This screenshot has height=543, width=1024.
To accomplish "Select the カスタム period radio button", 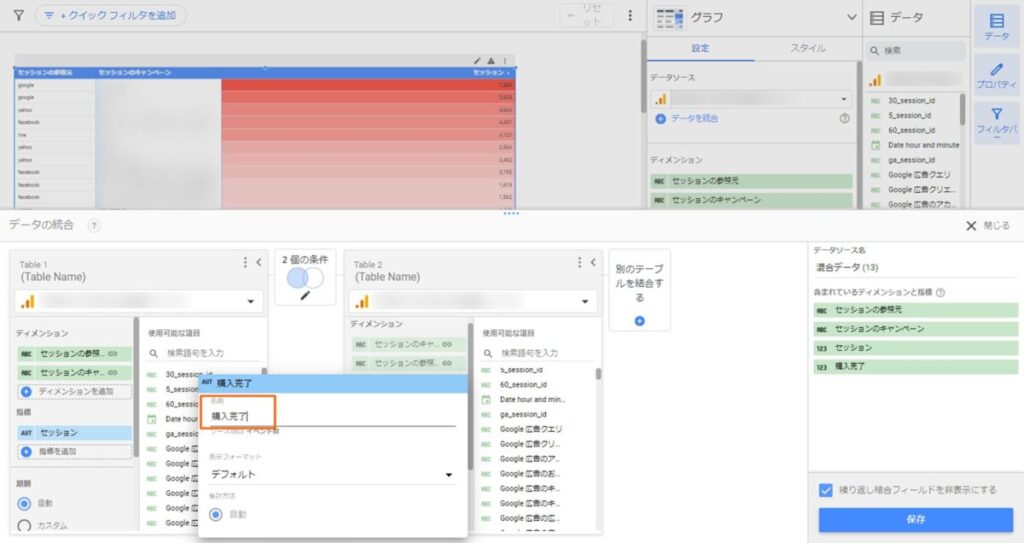I will click(25, 526).
